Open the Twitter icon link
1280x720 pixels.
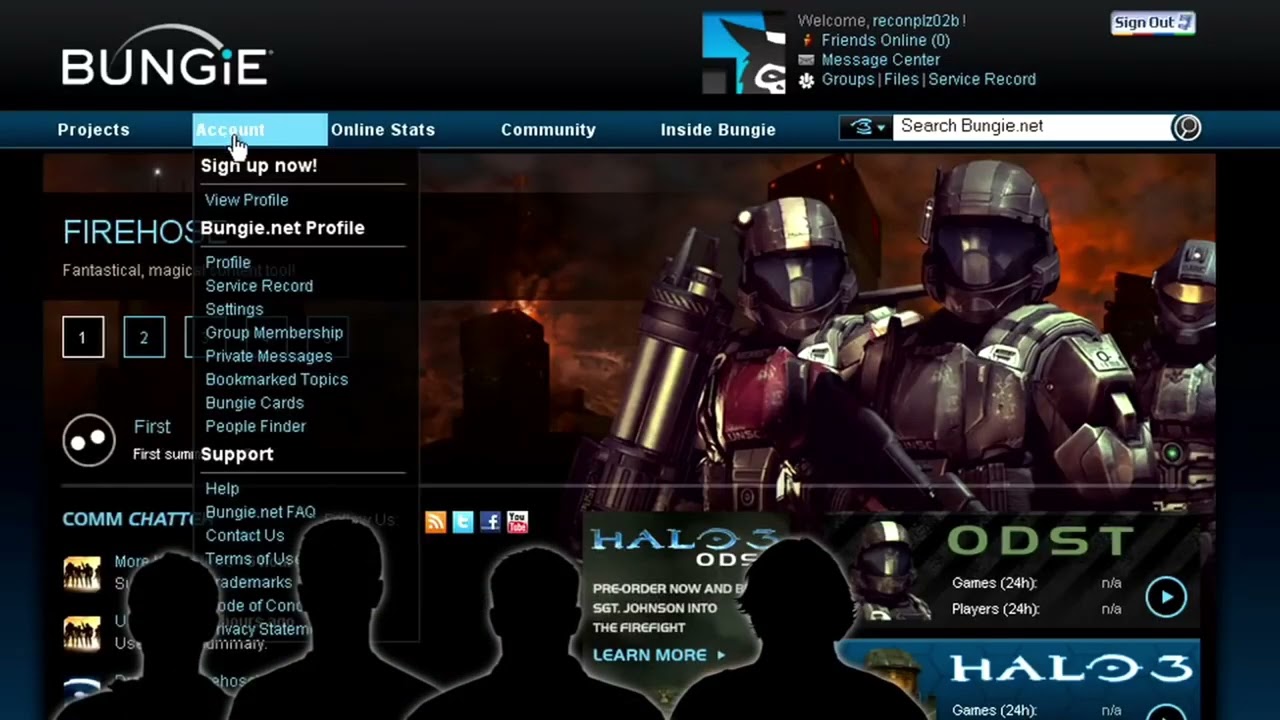462,521
